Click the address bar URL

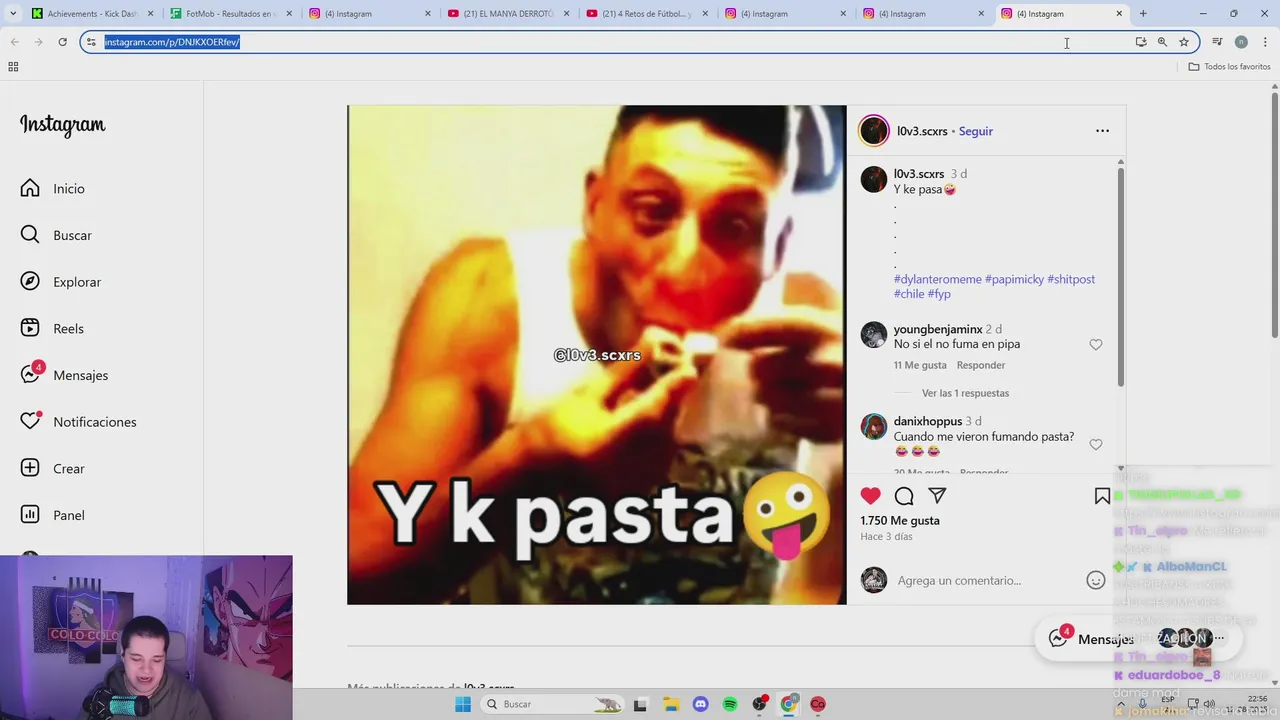tap(172, 42)
